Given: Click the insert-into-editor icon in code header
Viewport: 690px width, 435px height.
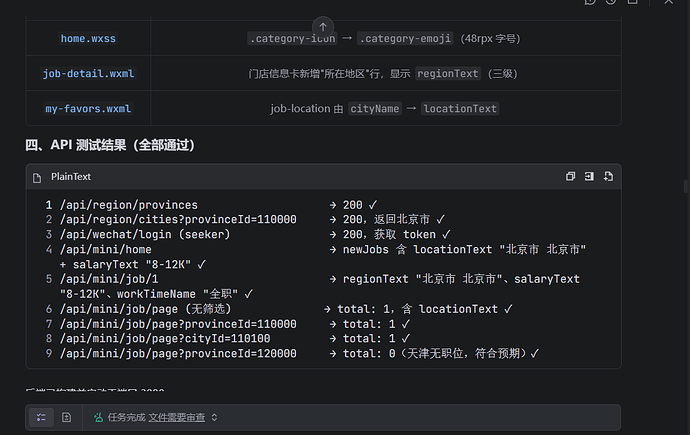Looking at the screenshot, I should 589,176.
